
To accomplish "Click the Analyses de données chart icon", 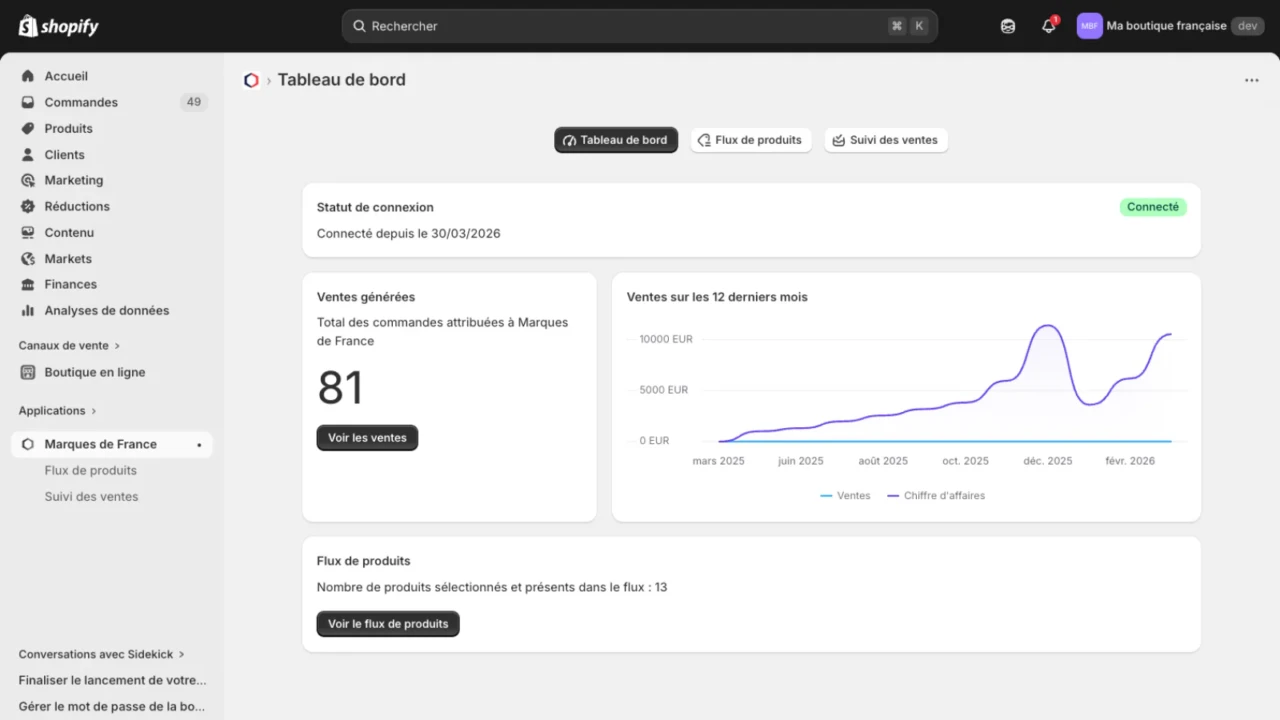I will click(x=28, y=310).
